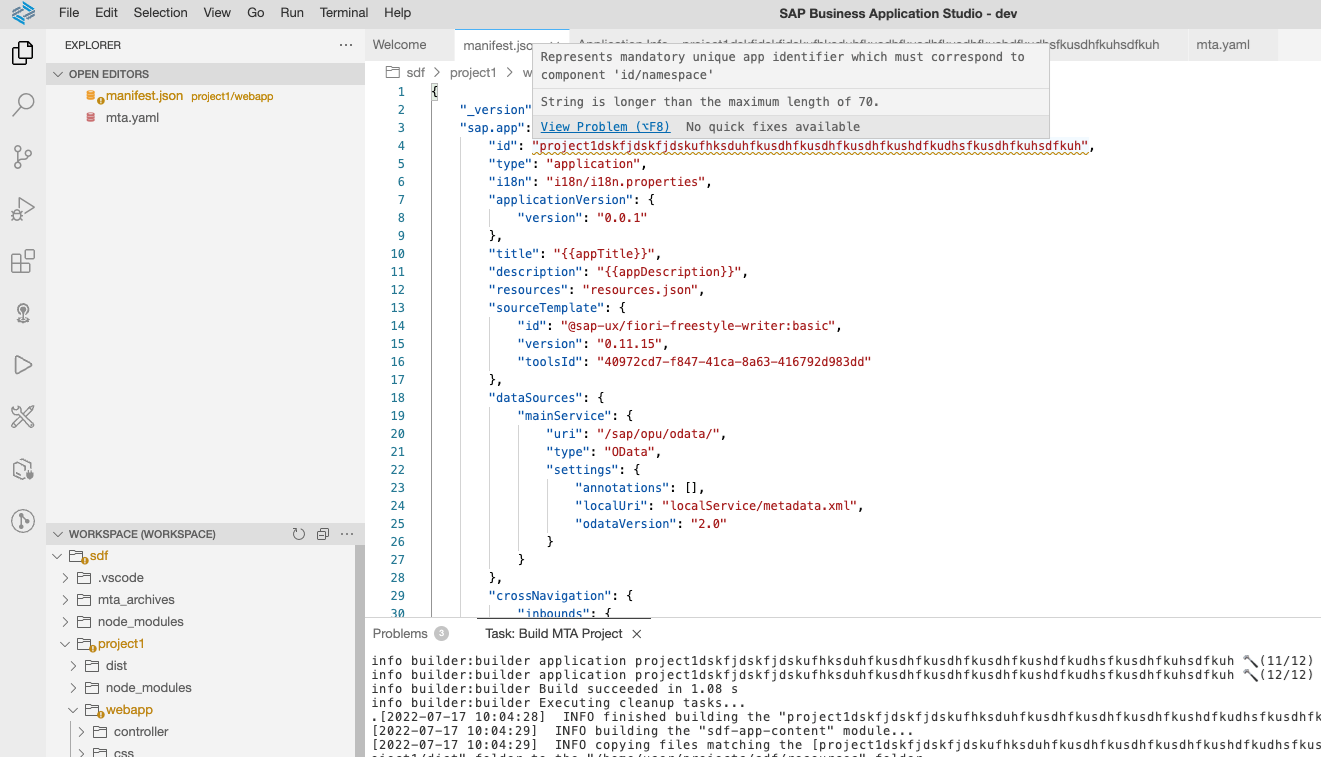1321x757 pixels.
Task: Click "@sap-ux/fiori-freestyle-writer:basic" text
Action: [699, 326]
